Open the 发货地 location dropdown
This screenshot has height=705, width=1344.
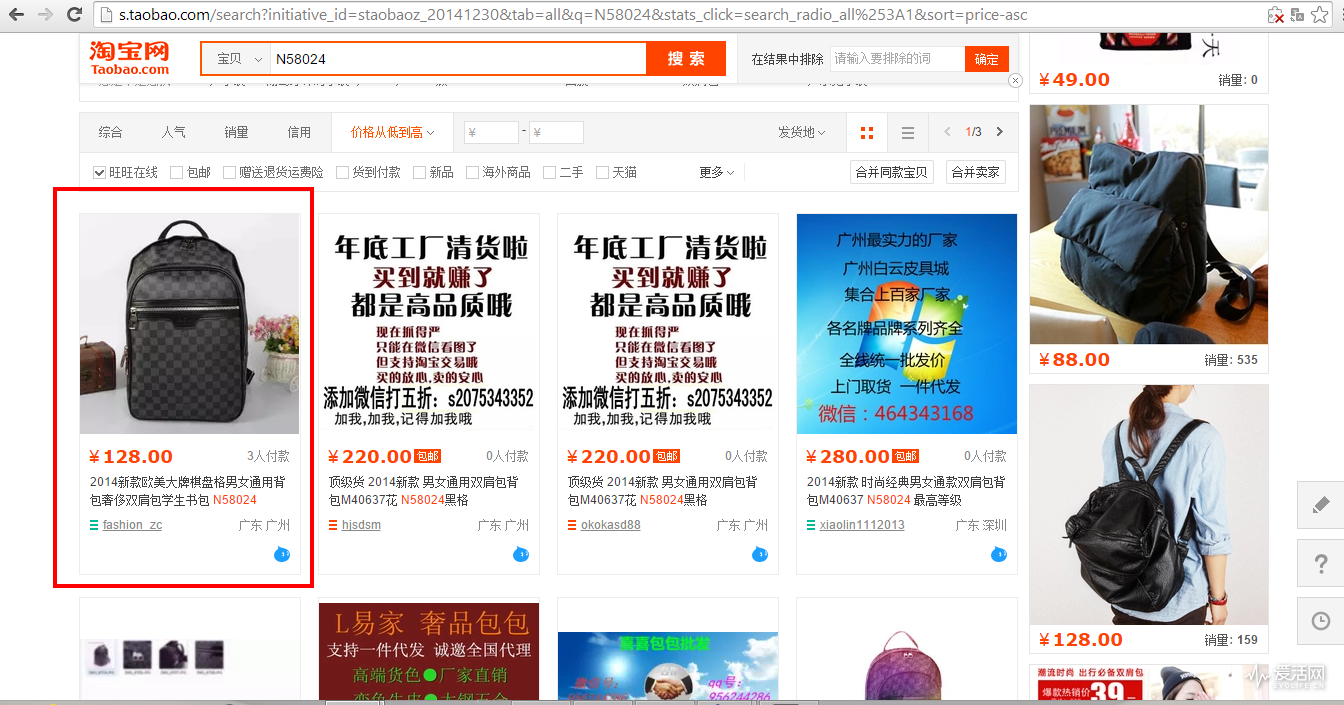(x=801, y=132)
